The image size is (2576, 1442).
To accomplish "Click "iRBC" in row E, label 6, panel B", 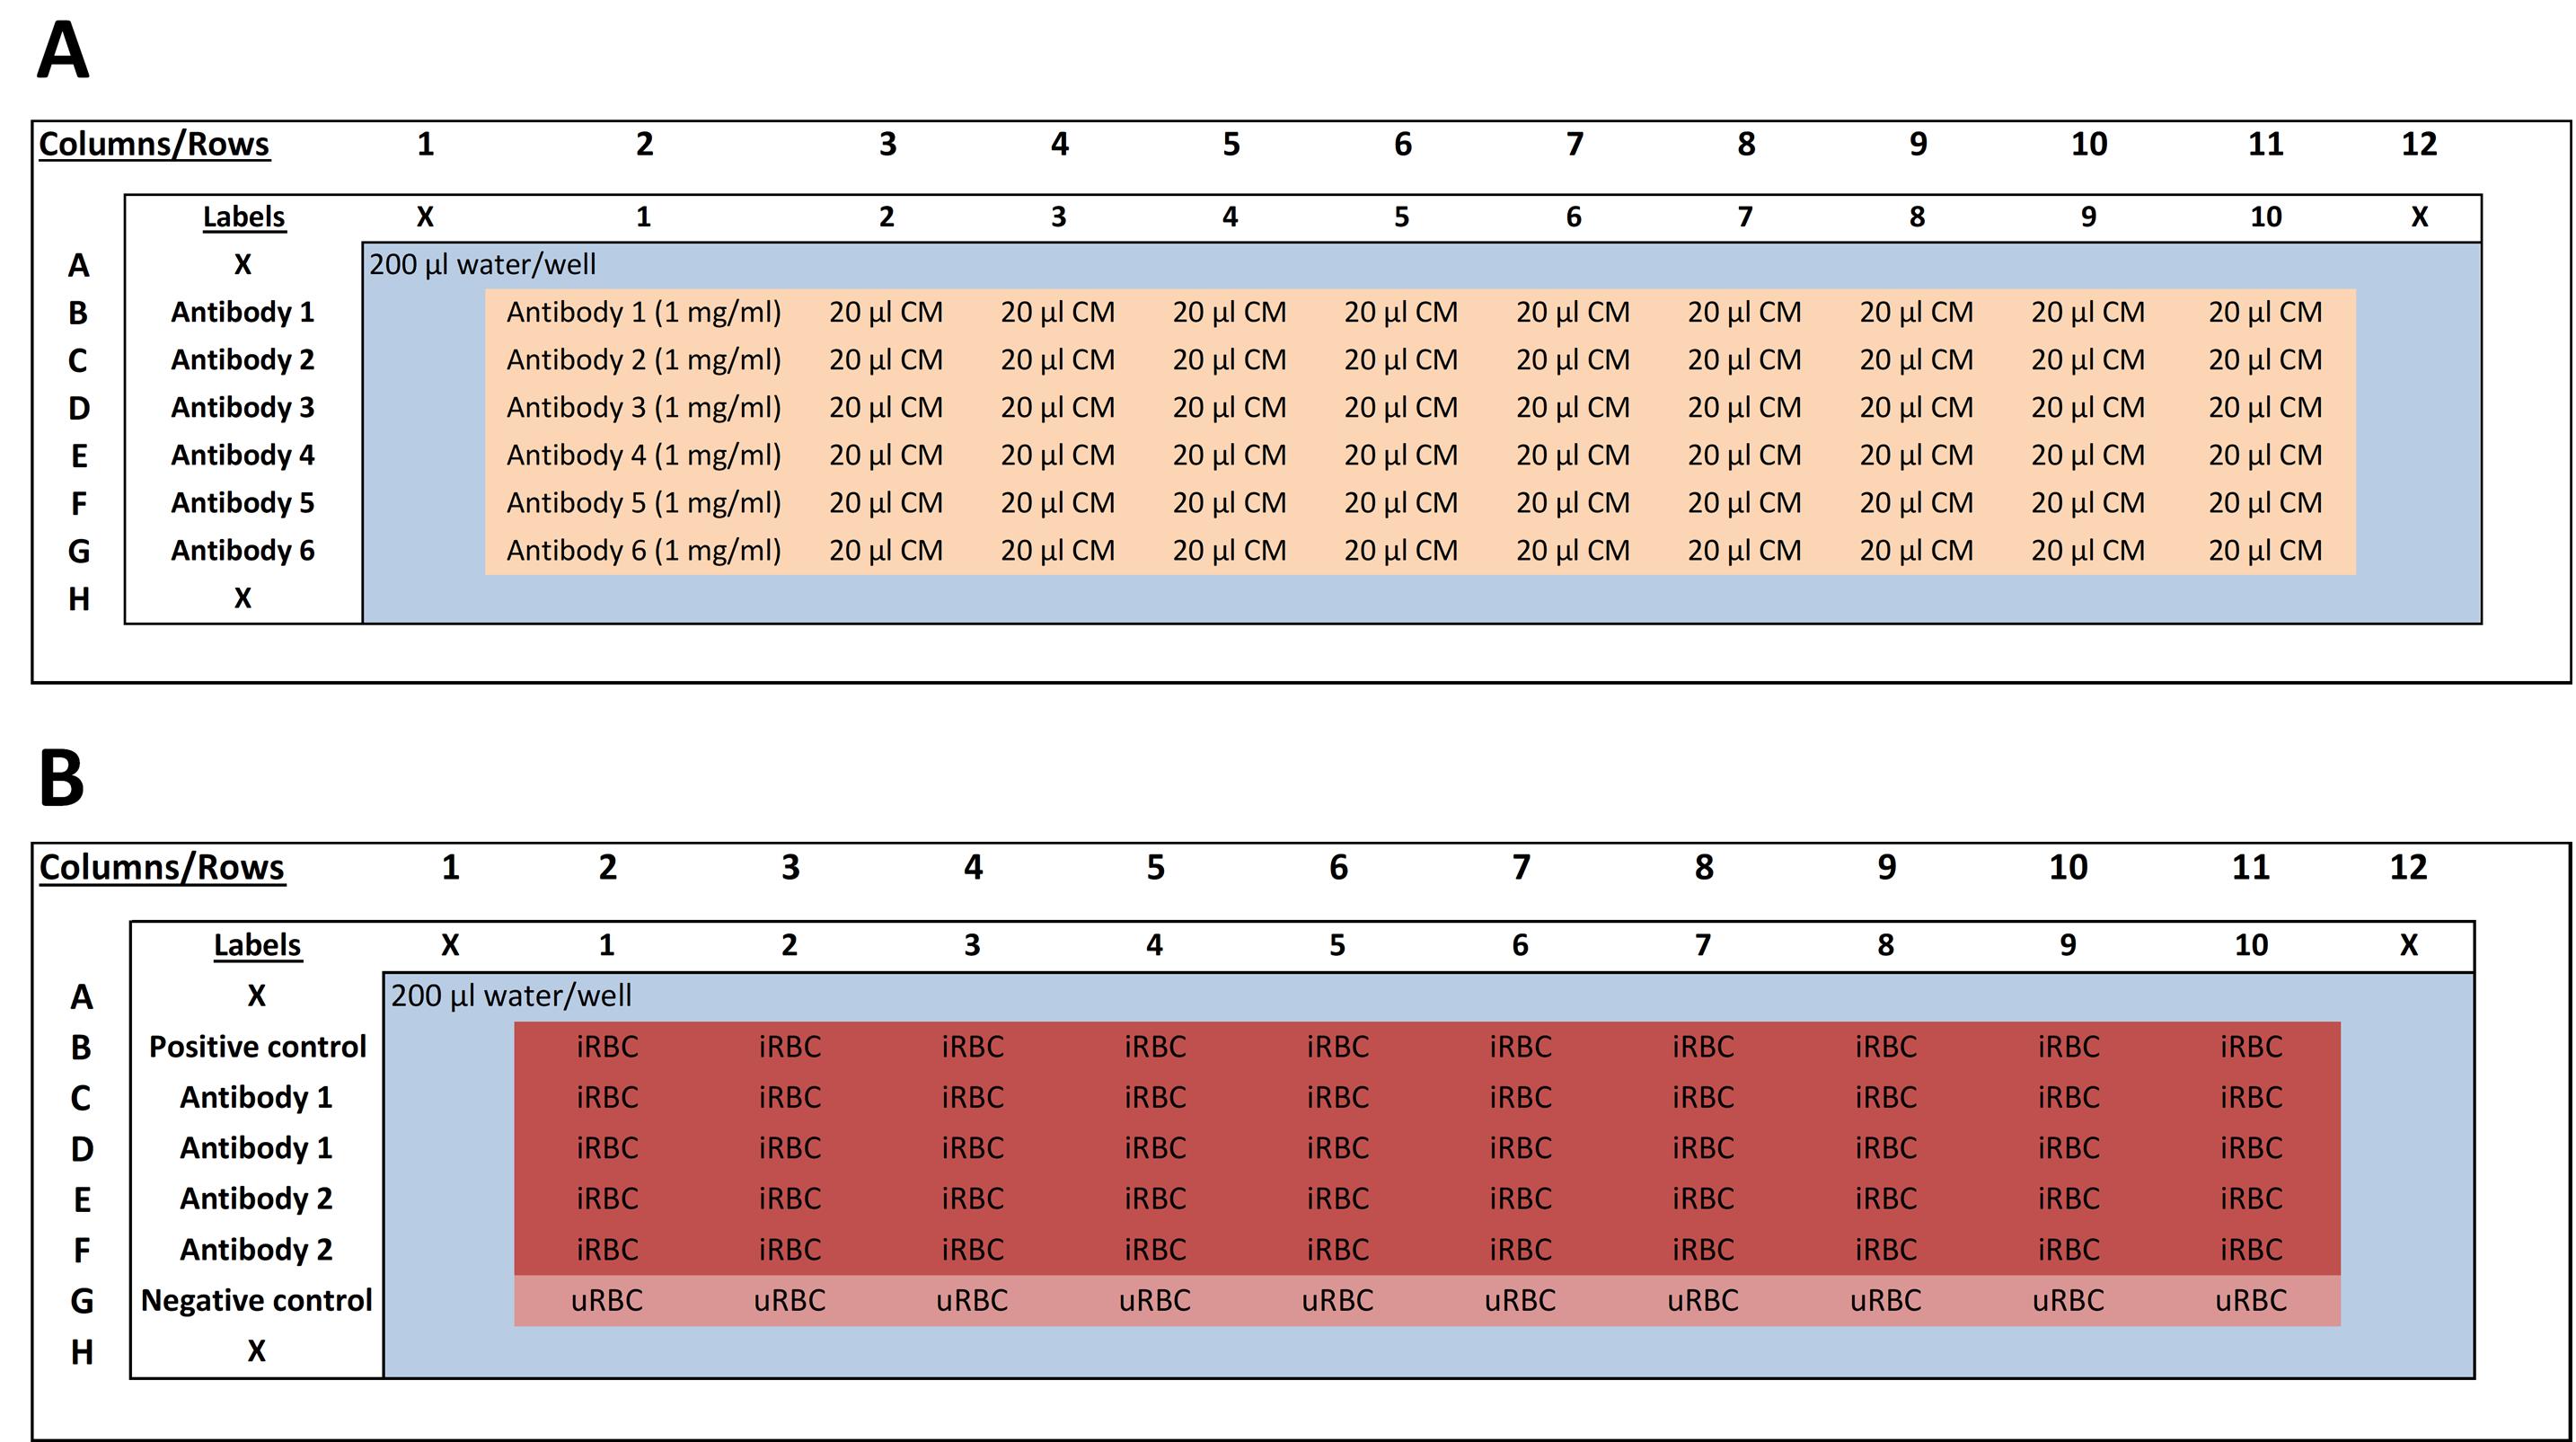I will (1520, 1199).
